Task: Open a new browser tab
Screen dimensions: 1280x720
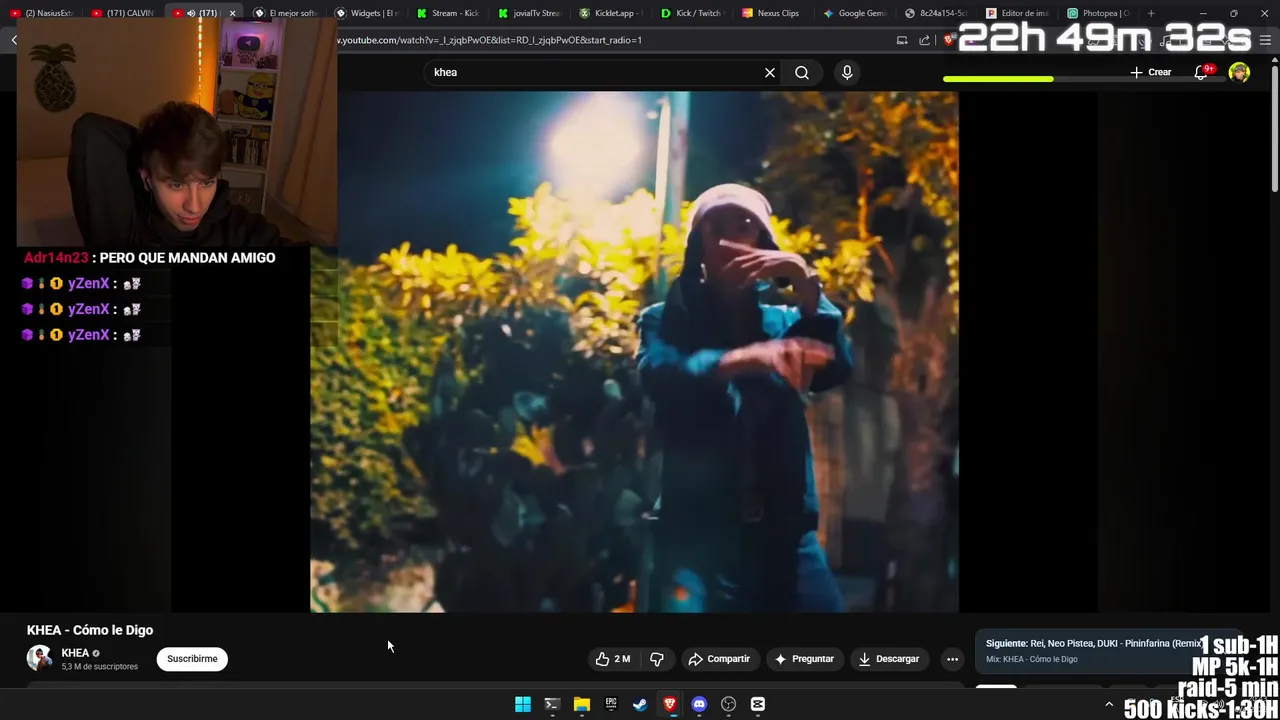Action: (1151, 13)
